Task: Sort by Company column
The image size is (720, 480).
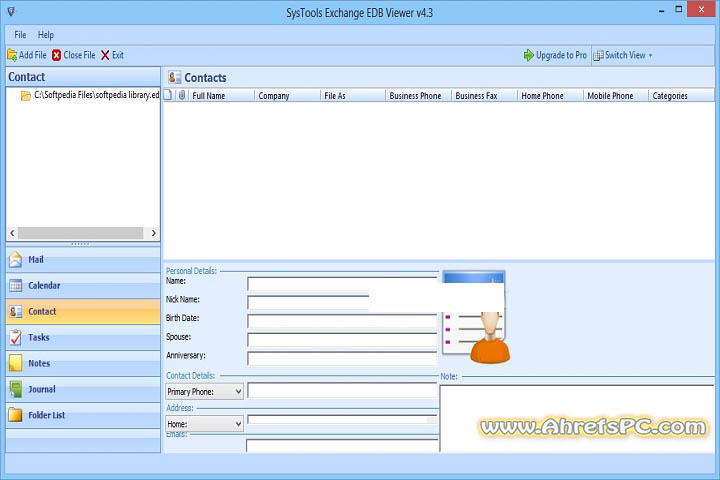Action: pyautogui.click(x=287, y=96)
